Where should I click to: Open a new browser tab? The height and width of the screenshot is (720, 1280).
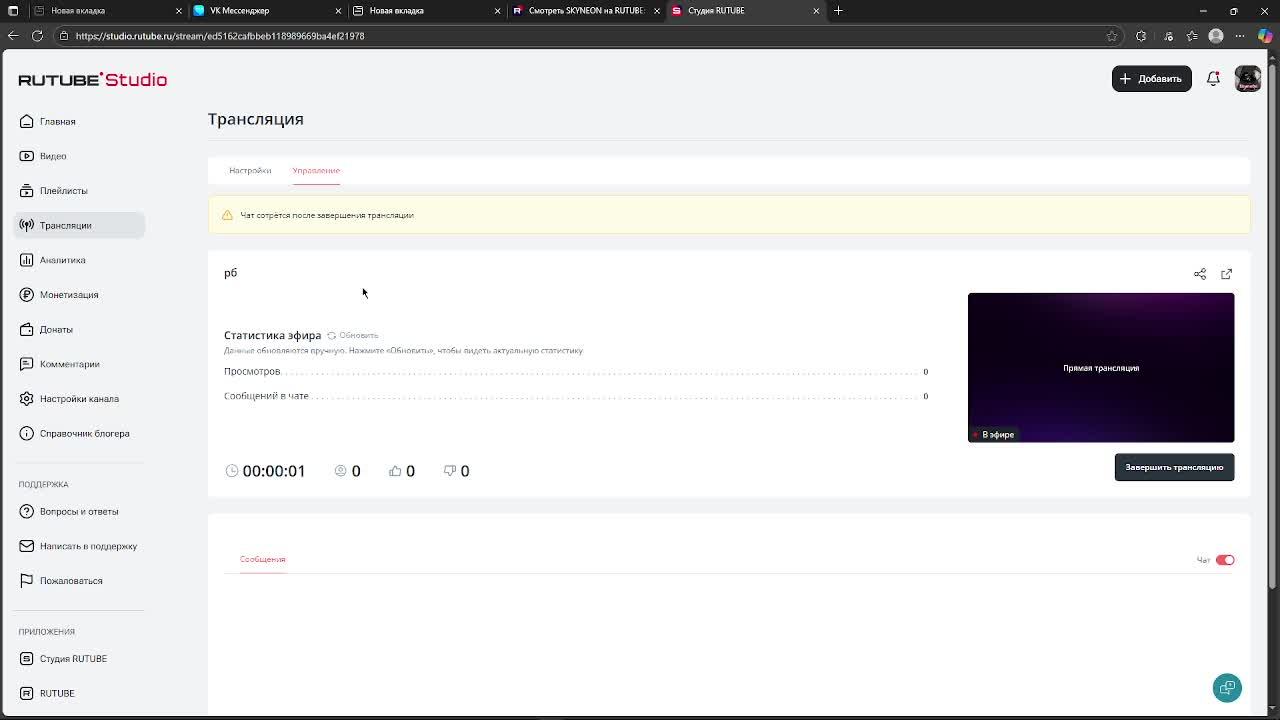click(x=838, y=11)
